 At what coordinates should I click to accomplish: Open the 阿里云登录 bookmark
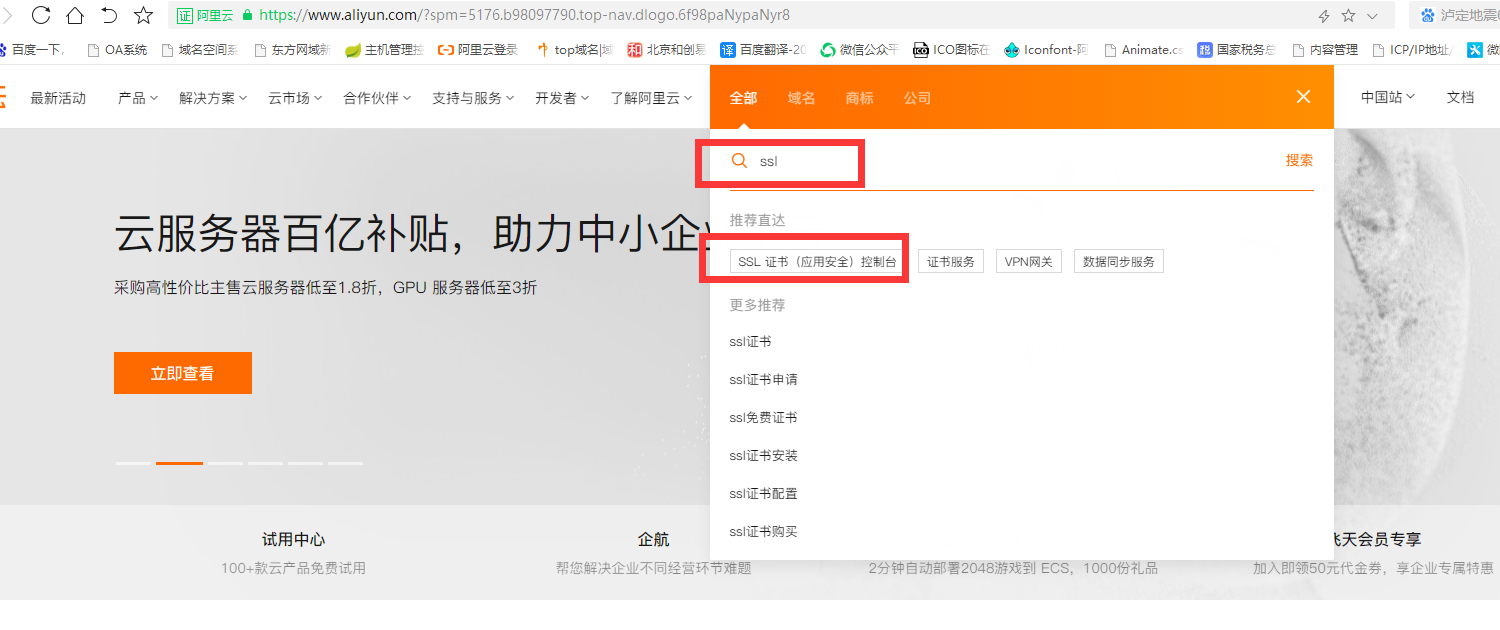coord(482,49)
